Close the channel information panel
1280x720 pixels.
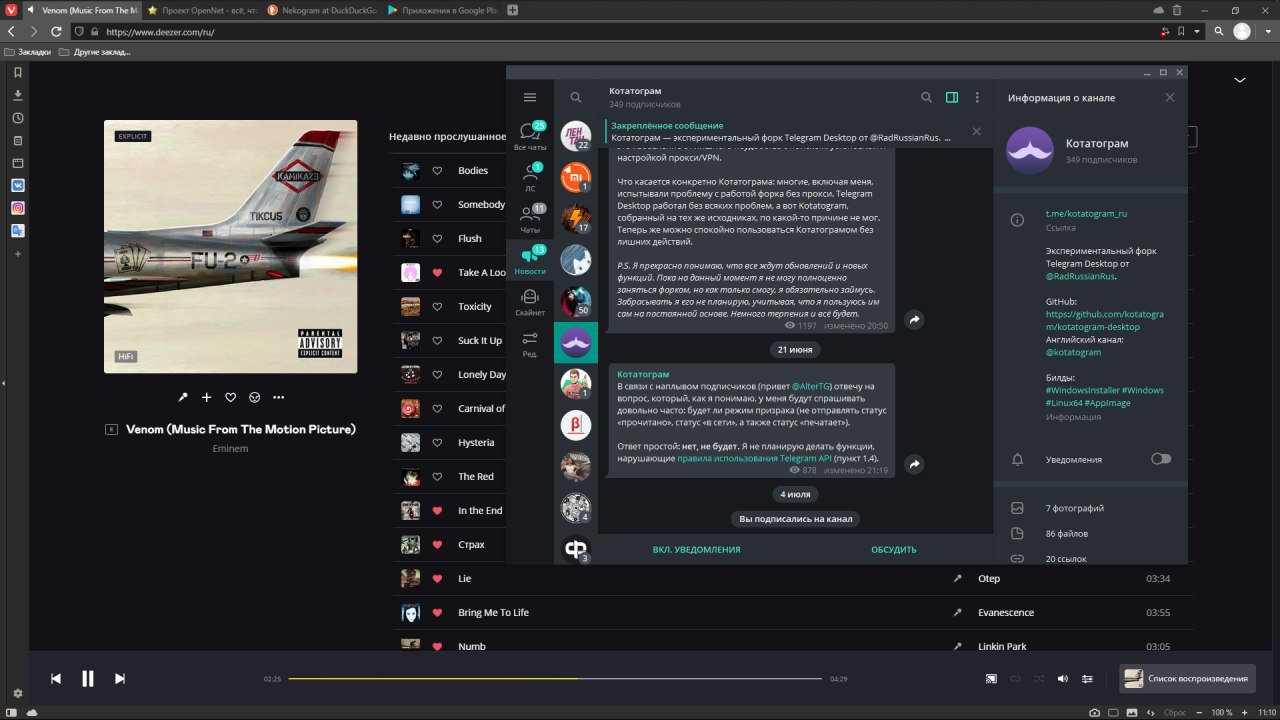pos(1170,97)
